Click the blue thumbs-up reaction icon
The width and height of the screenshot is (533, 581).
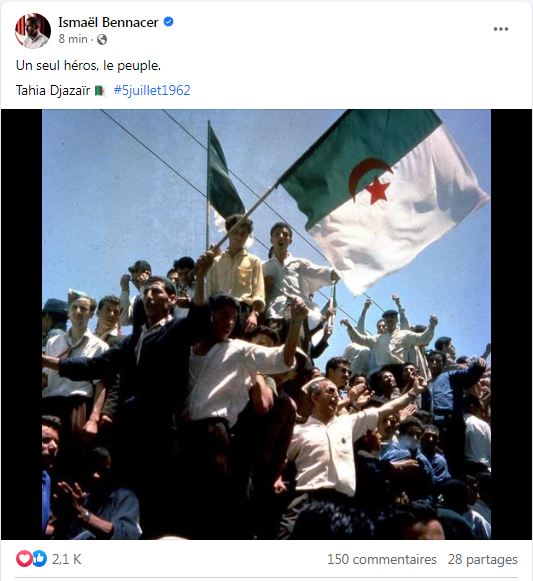point(39,559)
